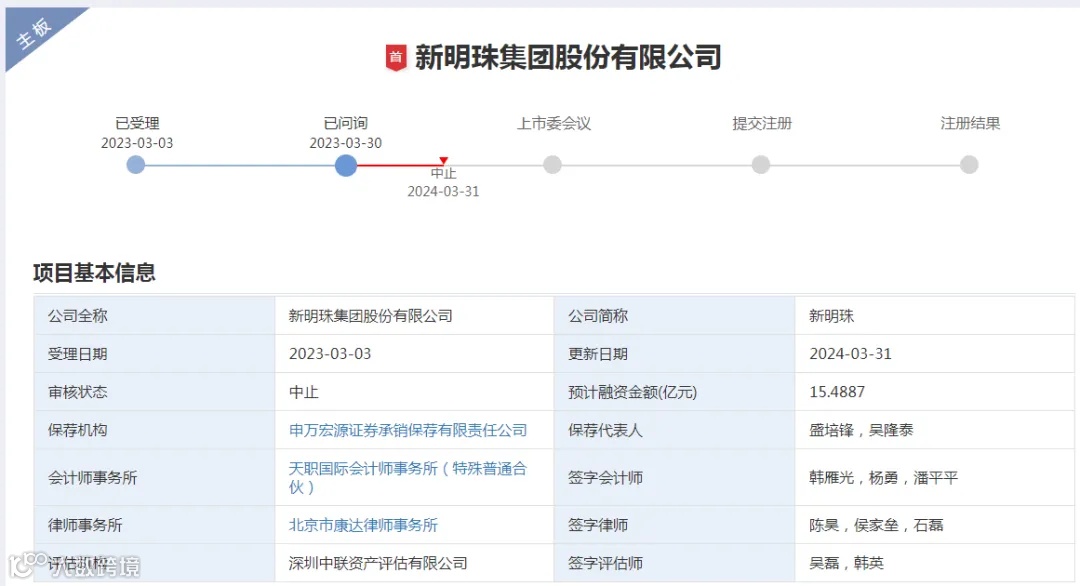Click the 新明珠 short name value
Image resolution: width=1080 pixels, height=586 pixels.
pyautogui.click(x=831, y=316)
